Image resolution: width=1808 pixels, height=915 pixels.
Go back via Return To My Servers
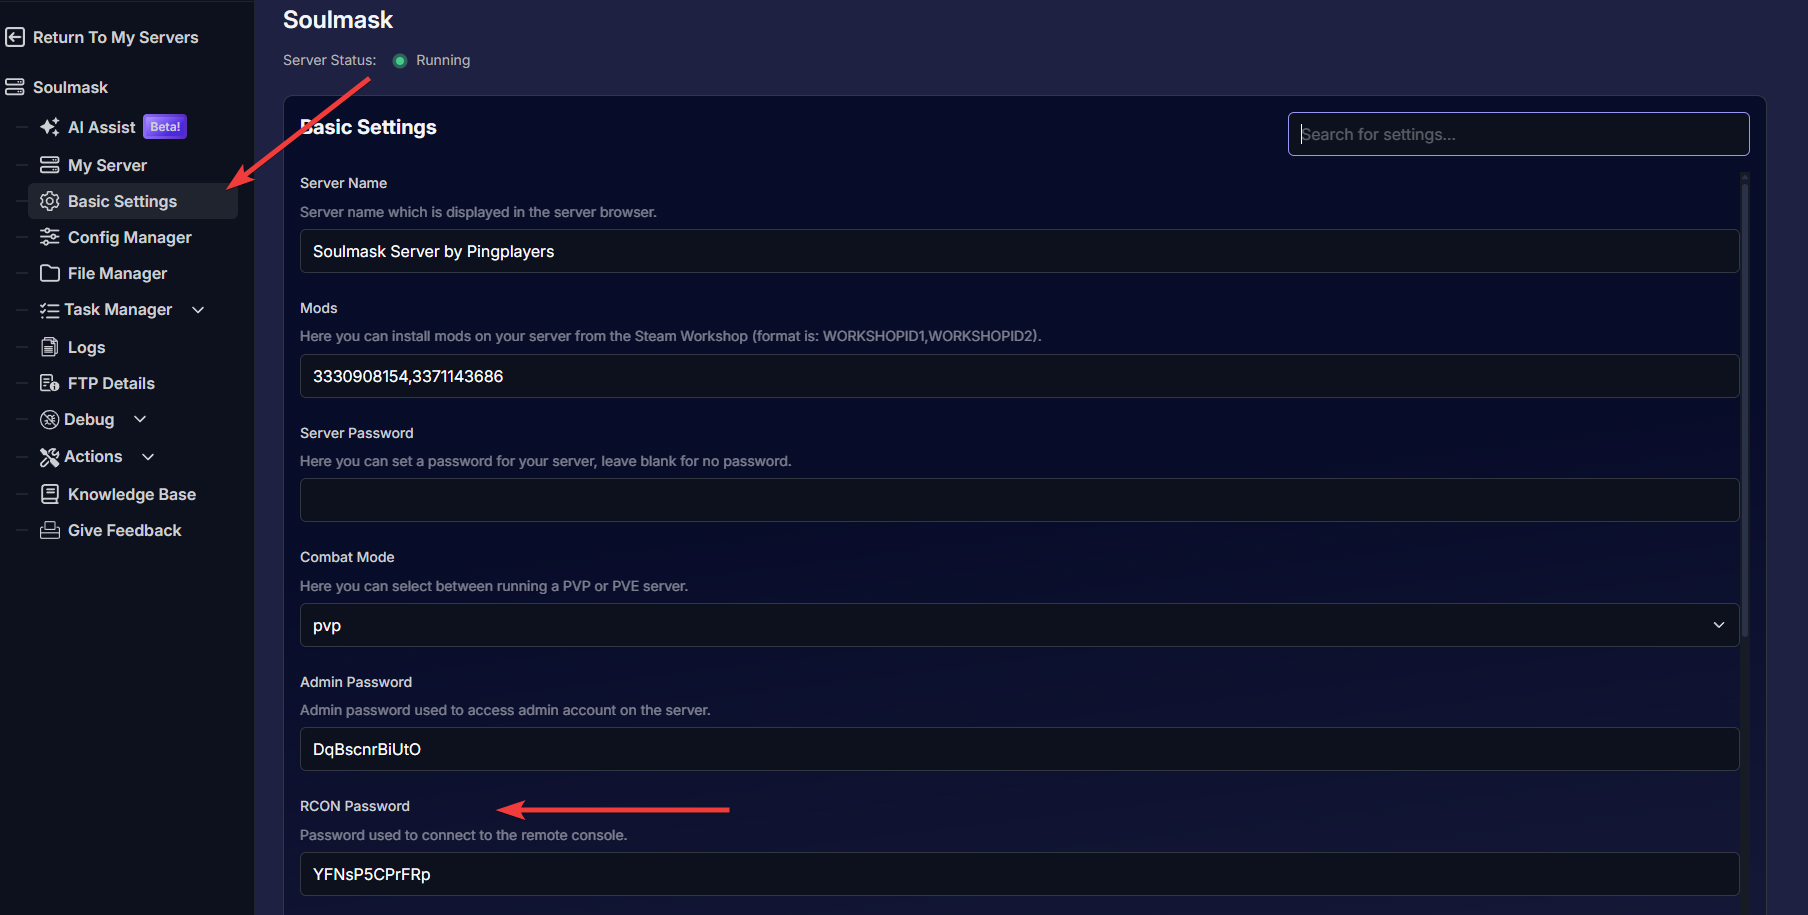click(115, 37)
